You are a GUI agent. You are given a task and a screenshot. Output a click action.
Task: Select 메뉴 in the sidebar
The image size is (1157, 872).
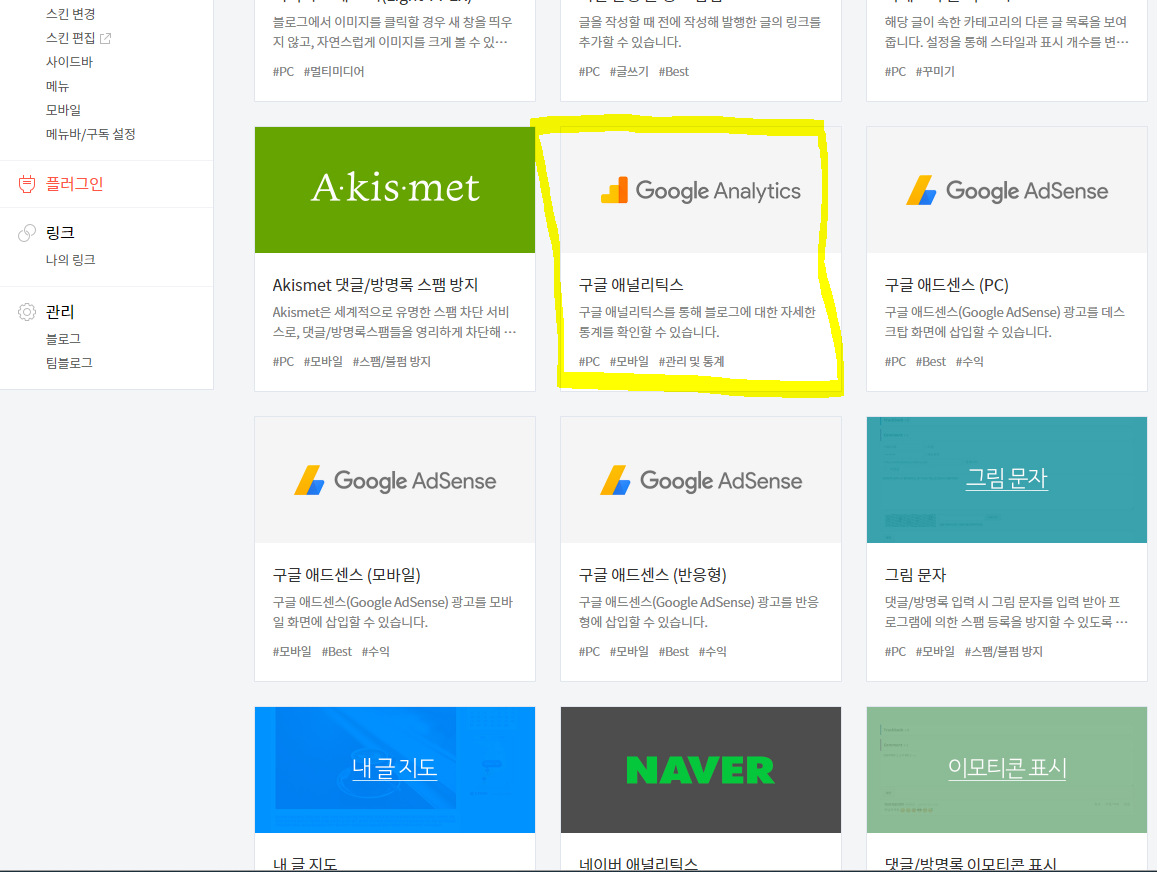point(57,86)
